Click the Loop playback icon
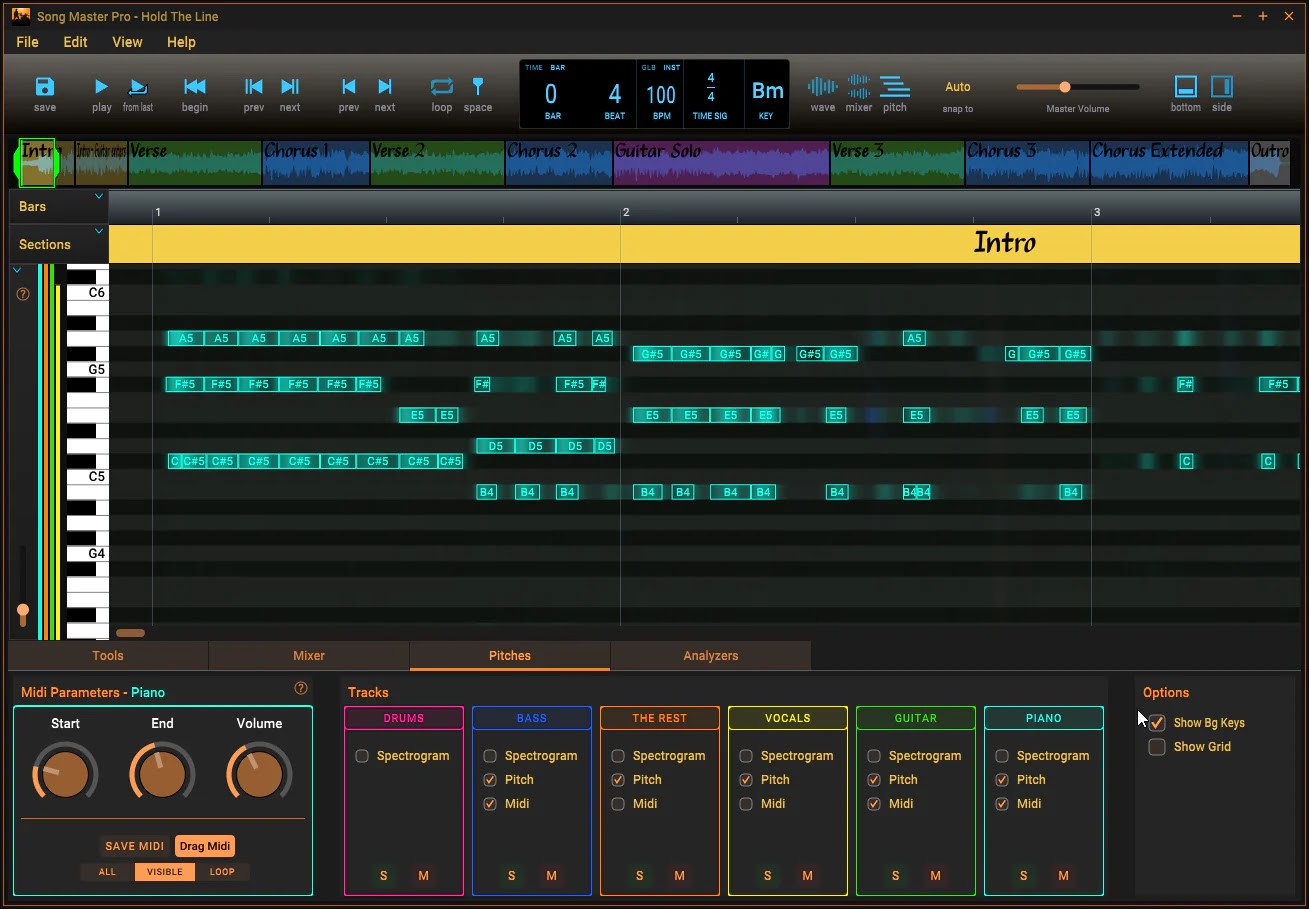This screenshot has width=1309, height=909. [441, 88]
